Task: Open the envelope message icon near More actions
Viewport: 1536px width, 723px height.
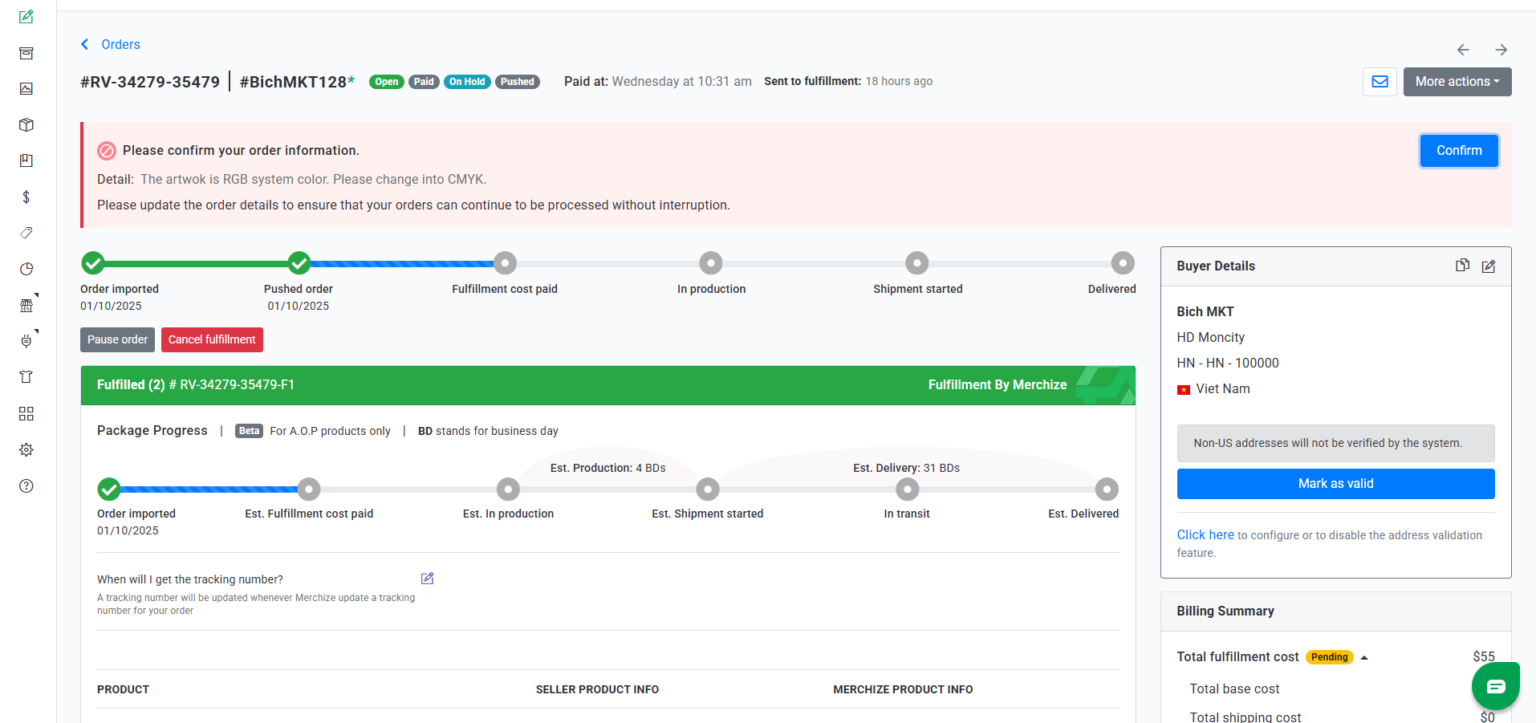Action: coord(1379,81)
